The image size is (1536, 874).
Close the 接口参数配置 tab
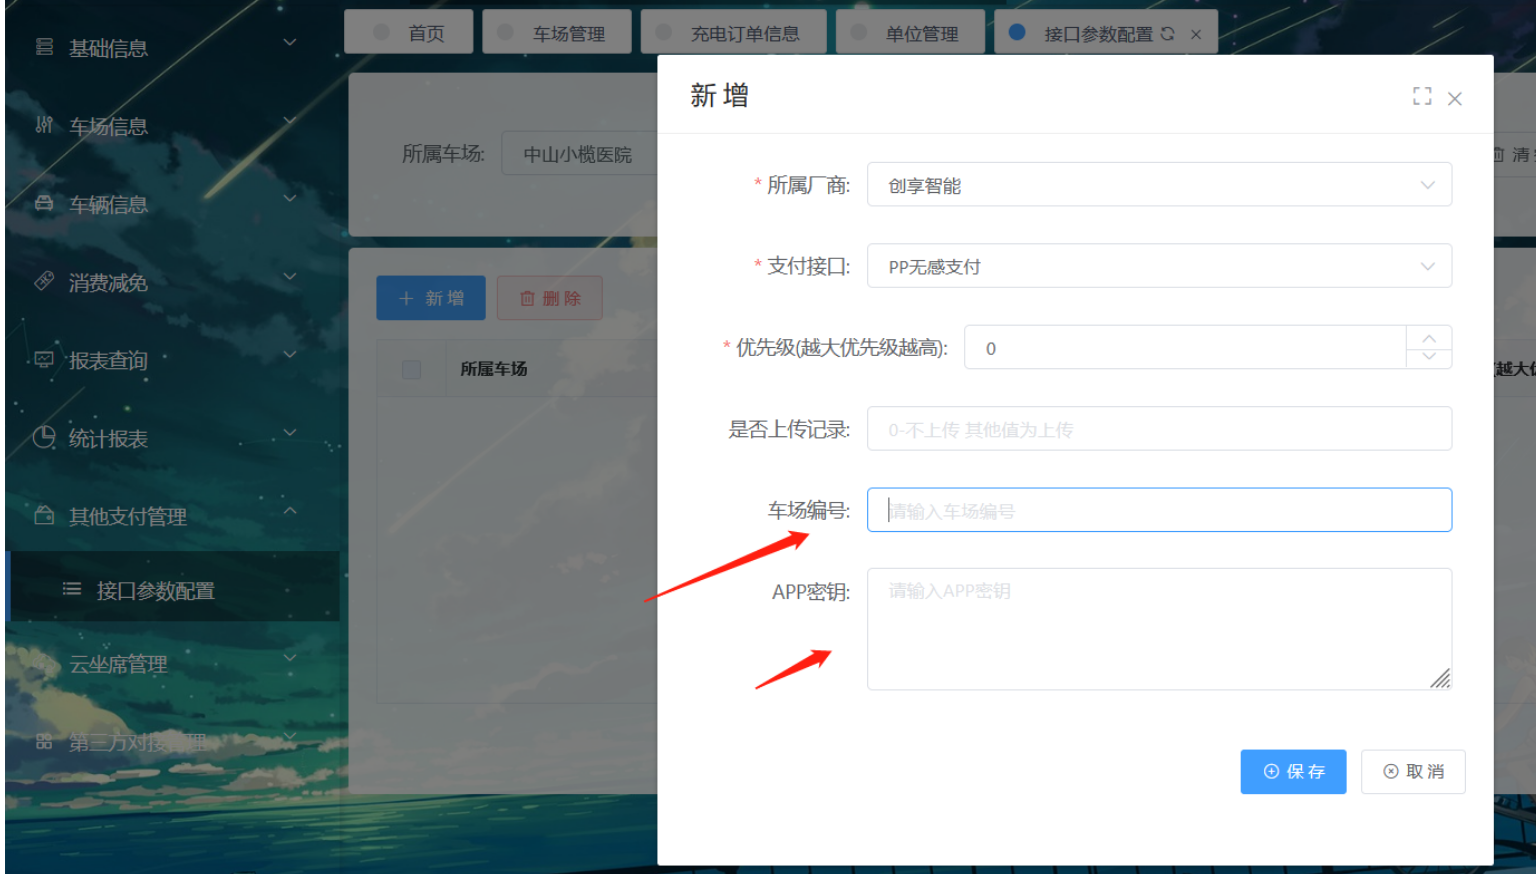[x=1196, y=34]
